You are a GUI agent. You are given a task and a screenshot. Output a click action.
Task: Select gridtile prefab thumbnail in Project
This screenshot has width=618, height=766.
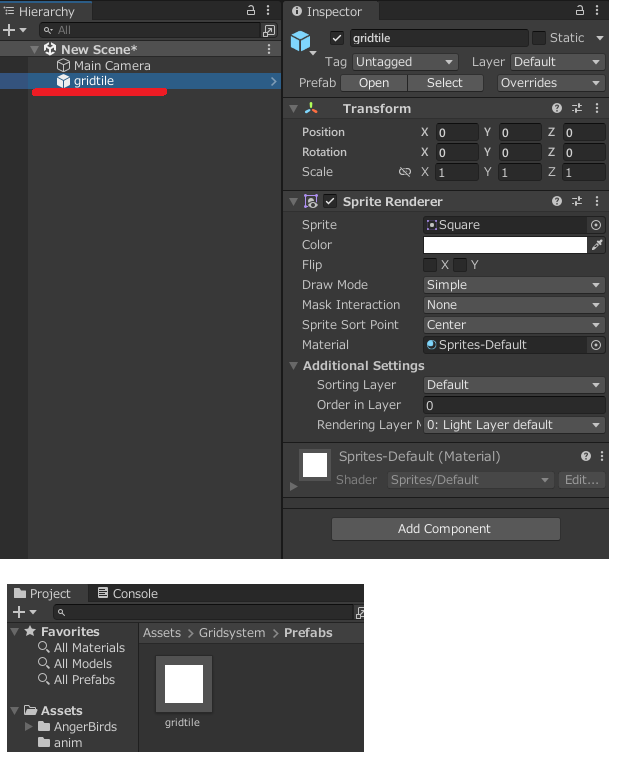pyautogui.click(x=184, y=683)
